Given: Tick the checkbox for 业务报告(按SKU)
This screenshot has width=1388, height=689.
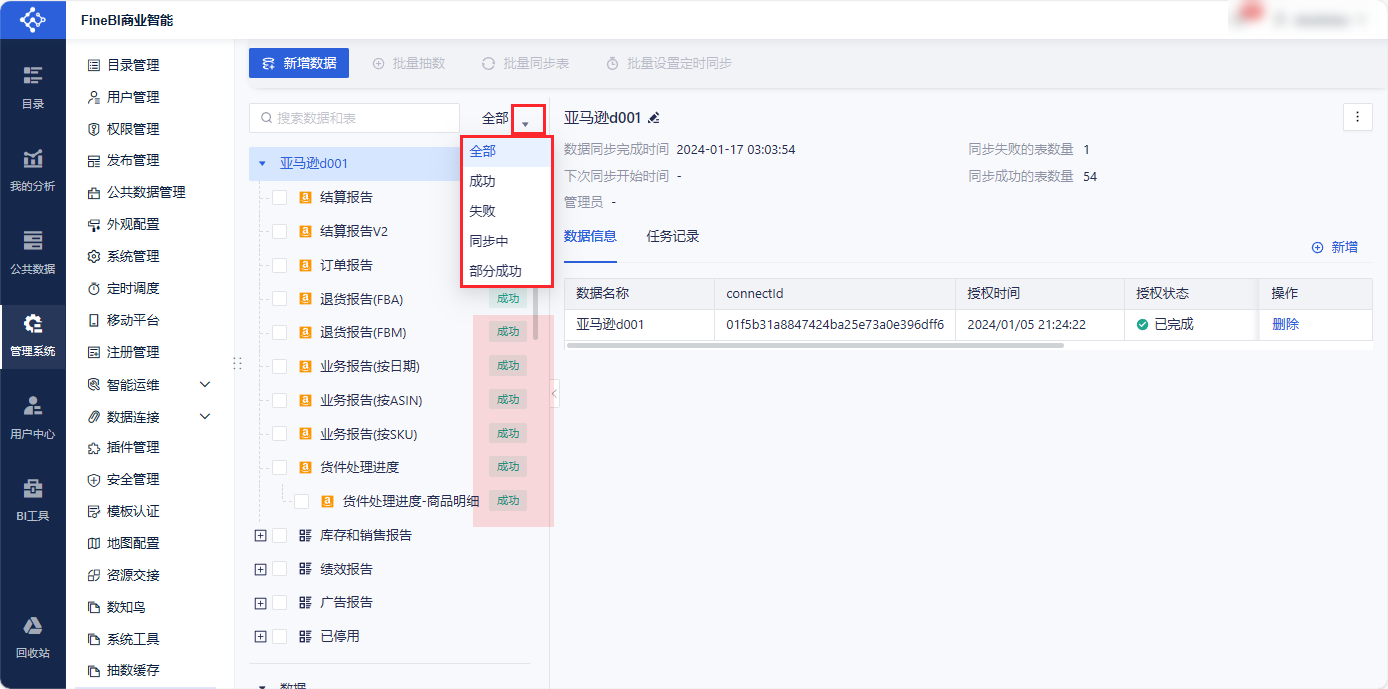Looking at the screenshot, I should click(x=279, y=434).
